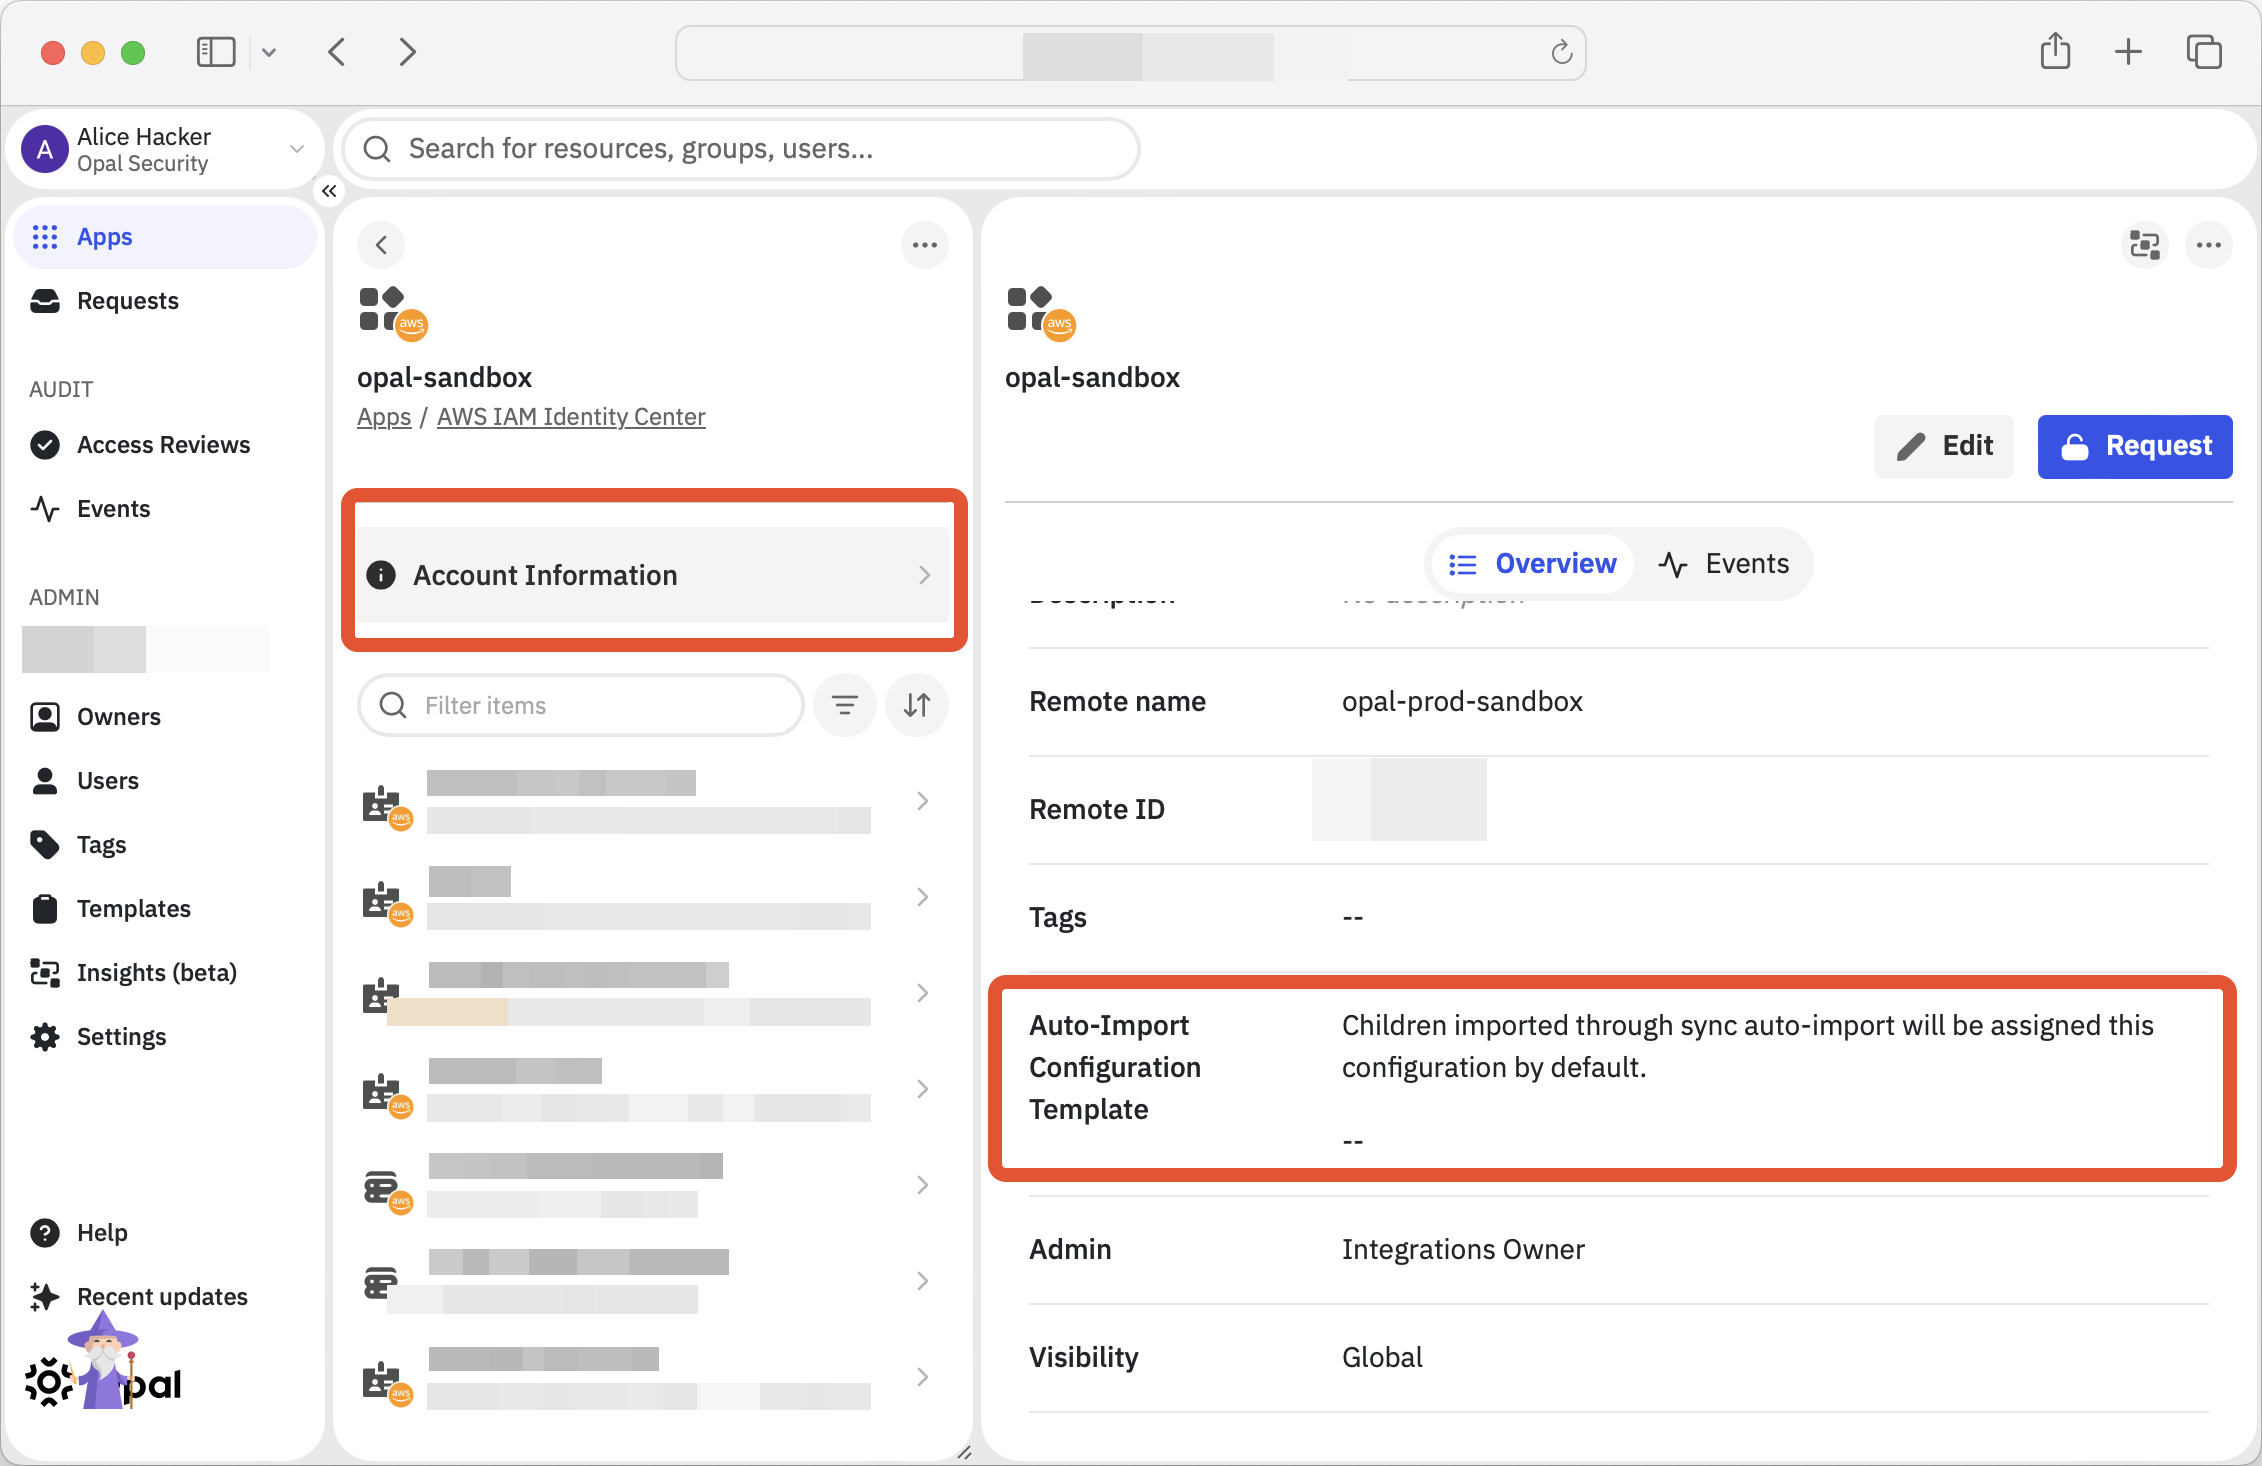The height and width of the screenshot is (1466, 2262).
Task: Click the opal-sandbox AWS icon in detail panel
Action: (1040, 314)
